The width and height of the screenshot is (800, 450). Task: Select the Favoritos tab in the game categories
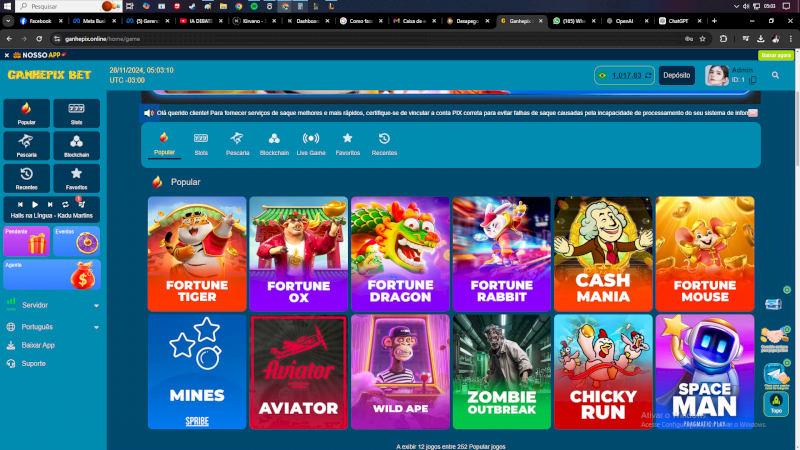(x=347, y=144)
